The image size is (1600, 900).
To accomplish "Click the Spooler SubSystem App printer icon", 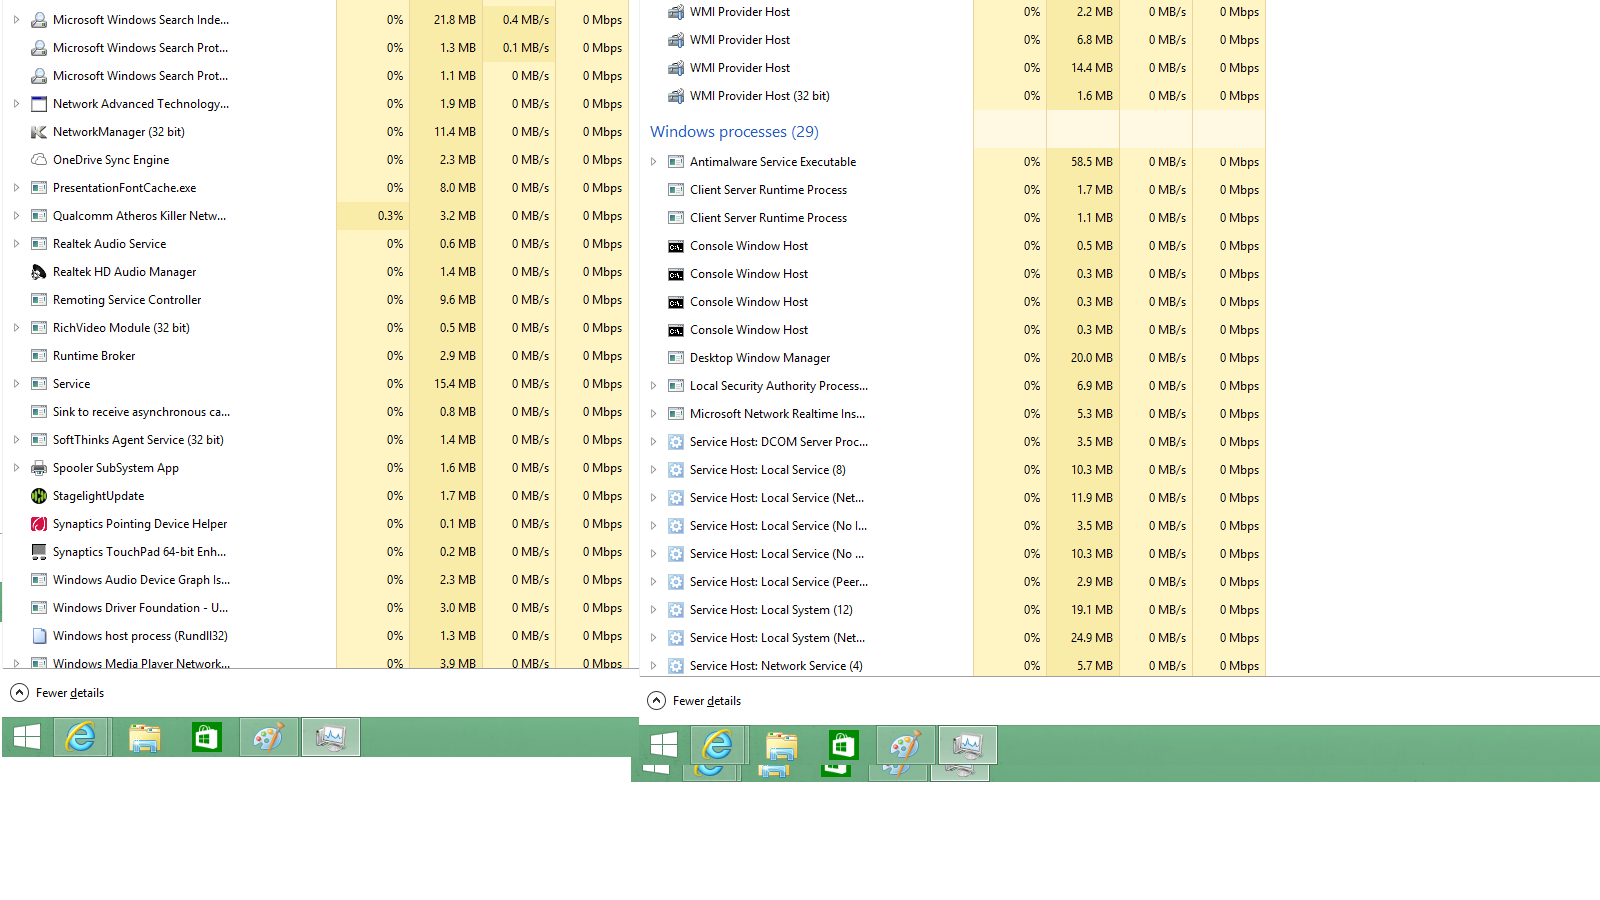I will tap(39, 468).
